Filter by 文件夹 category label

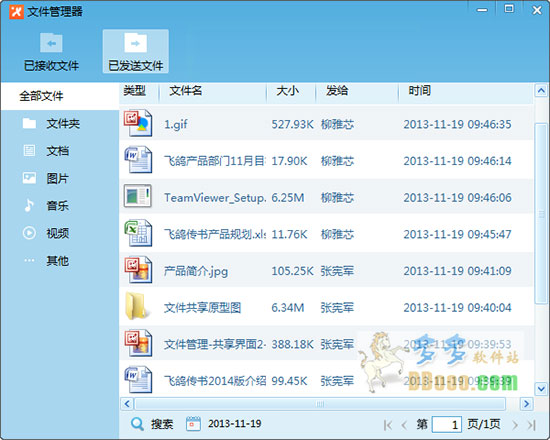tap(63, 124)
